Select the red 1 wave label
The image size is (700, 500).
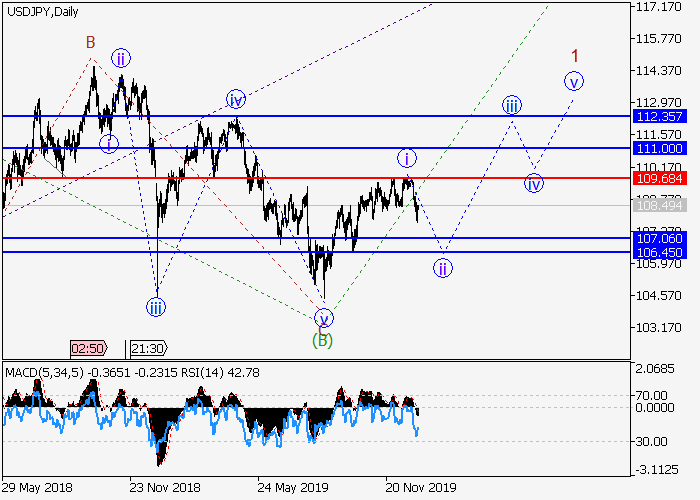pos(576,55)
